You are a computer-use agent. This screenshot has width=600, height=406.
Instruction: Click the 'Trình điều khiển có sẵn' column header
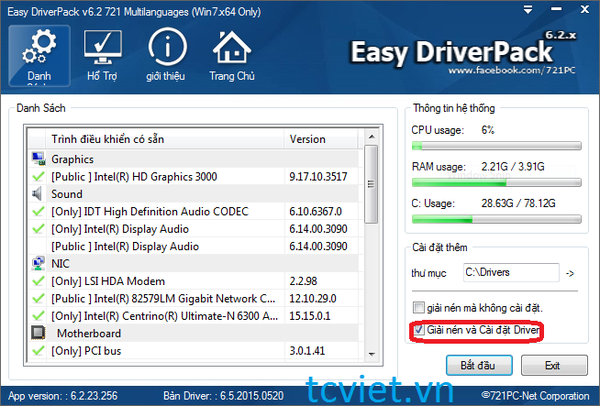click(165, 139)
